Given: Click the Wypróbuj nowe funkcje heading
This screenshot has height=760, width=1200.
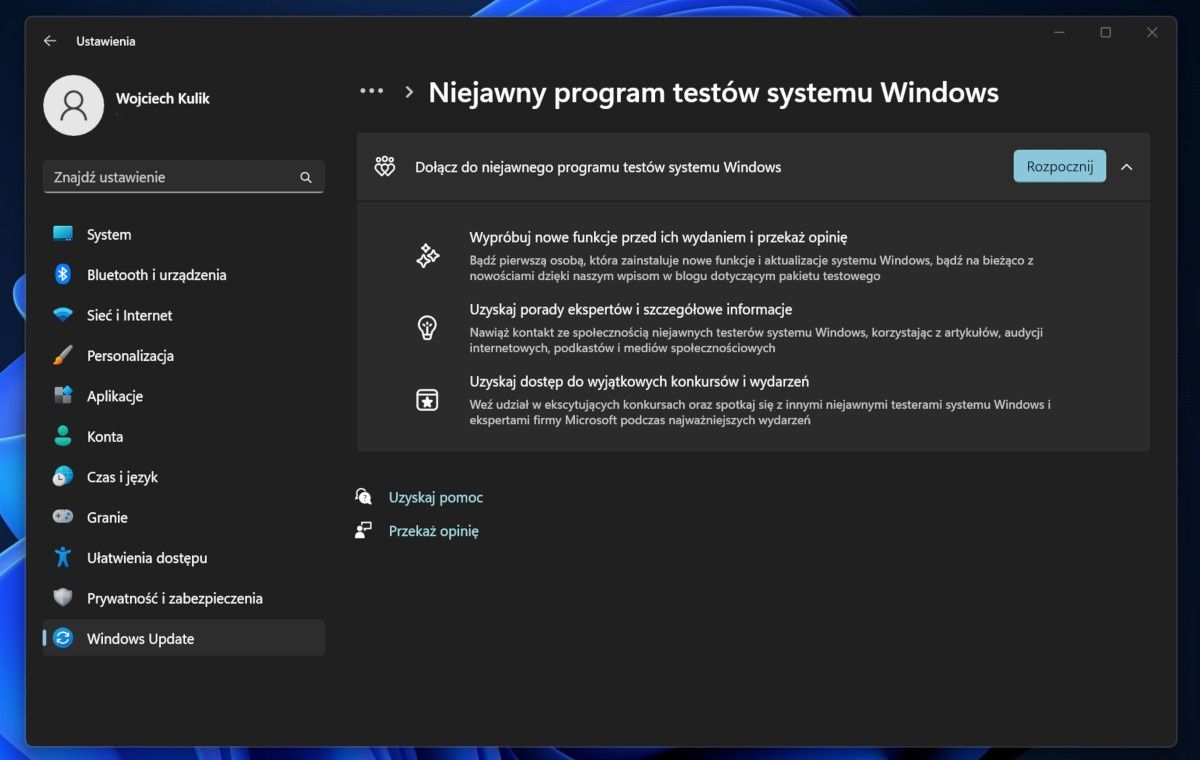Looking at the screenshot, I should point(659,237).
